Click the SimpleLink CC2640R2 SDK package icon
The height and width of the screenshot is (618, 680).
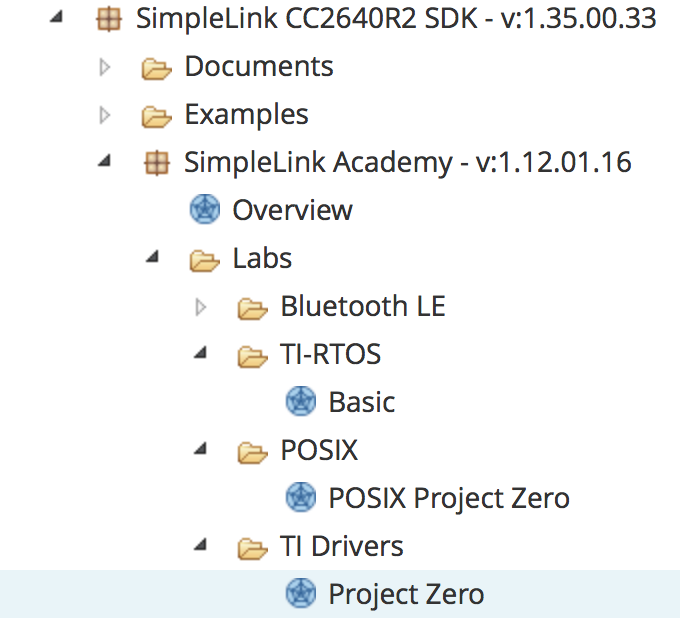click(108, 19)
